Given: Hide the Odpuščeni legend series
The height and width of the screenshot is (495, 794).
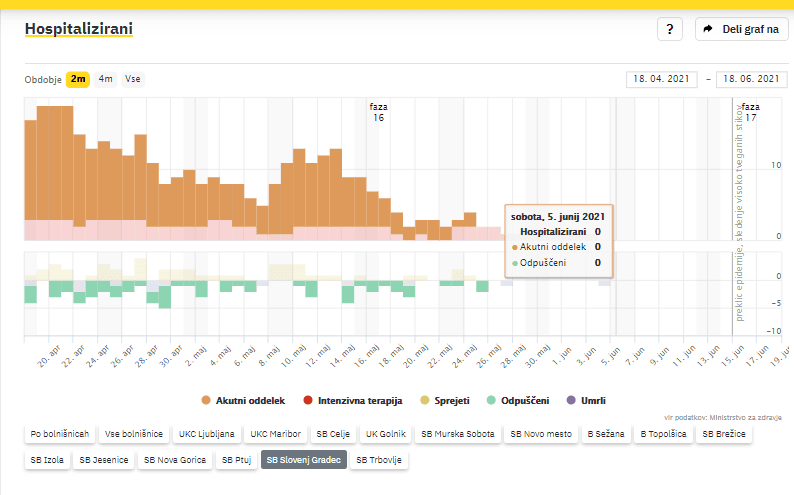Looking at the screenshot, I should coord(525,400).
